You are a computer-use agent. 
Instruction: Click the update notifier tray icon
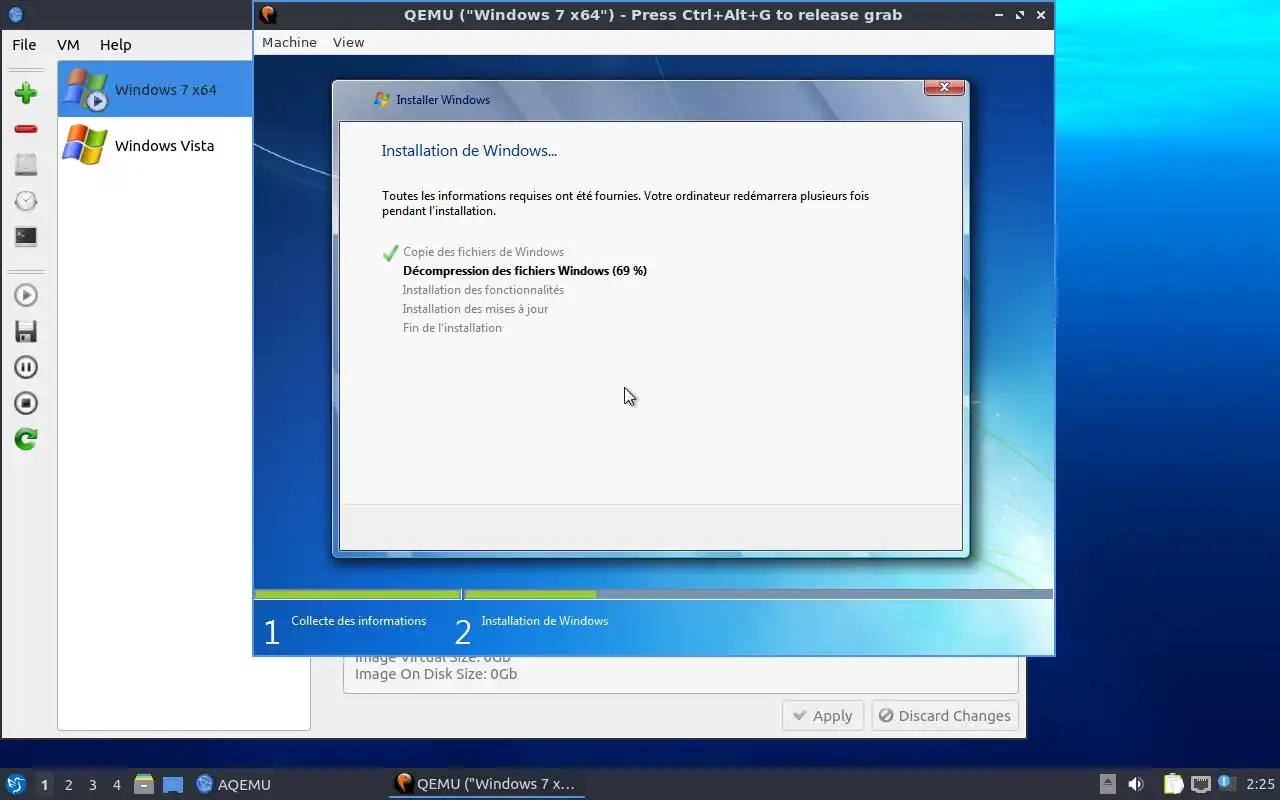(x=1226, y=783)
